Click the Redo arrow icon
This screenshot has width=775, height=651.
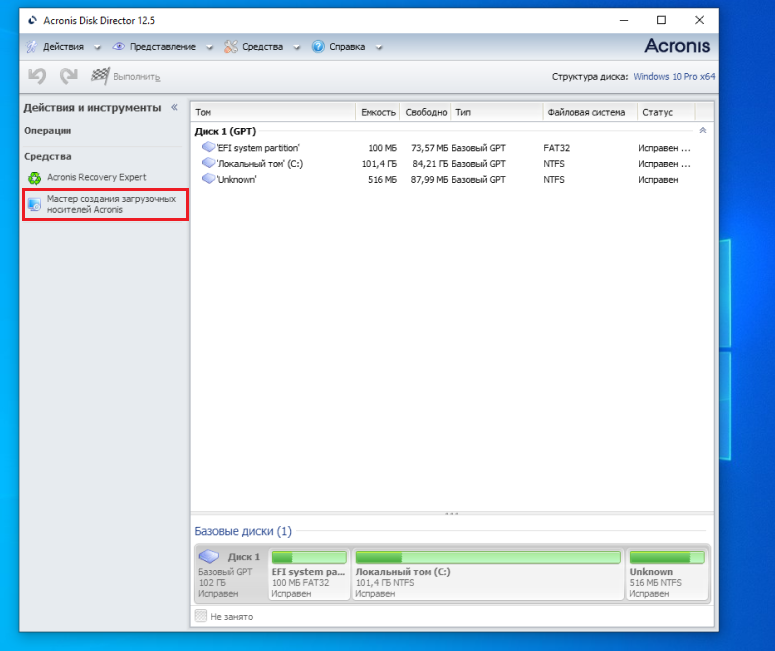point(69,76)
